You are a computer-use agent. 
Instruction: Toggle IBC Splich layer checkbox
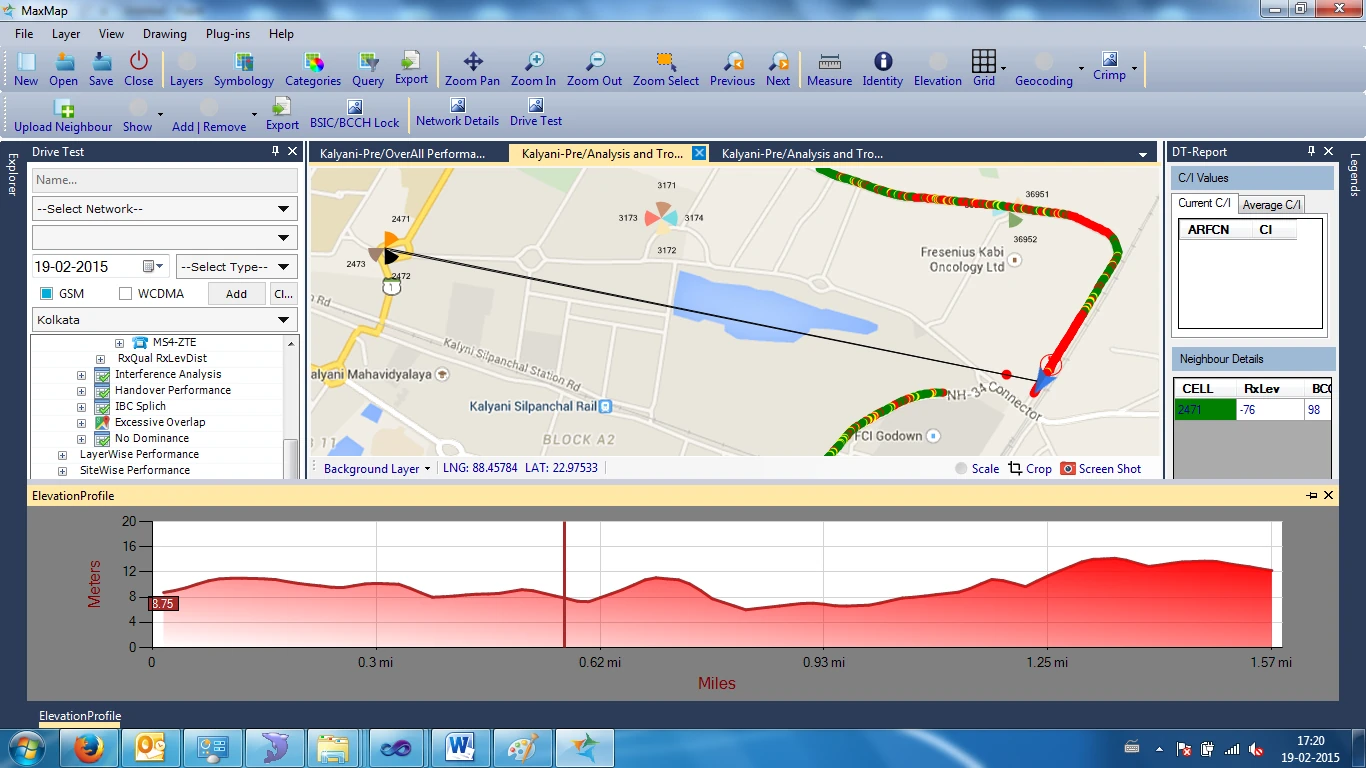click(102, 407)
